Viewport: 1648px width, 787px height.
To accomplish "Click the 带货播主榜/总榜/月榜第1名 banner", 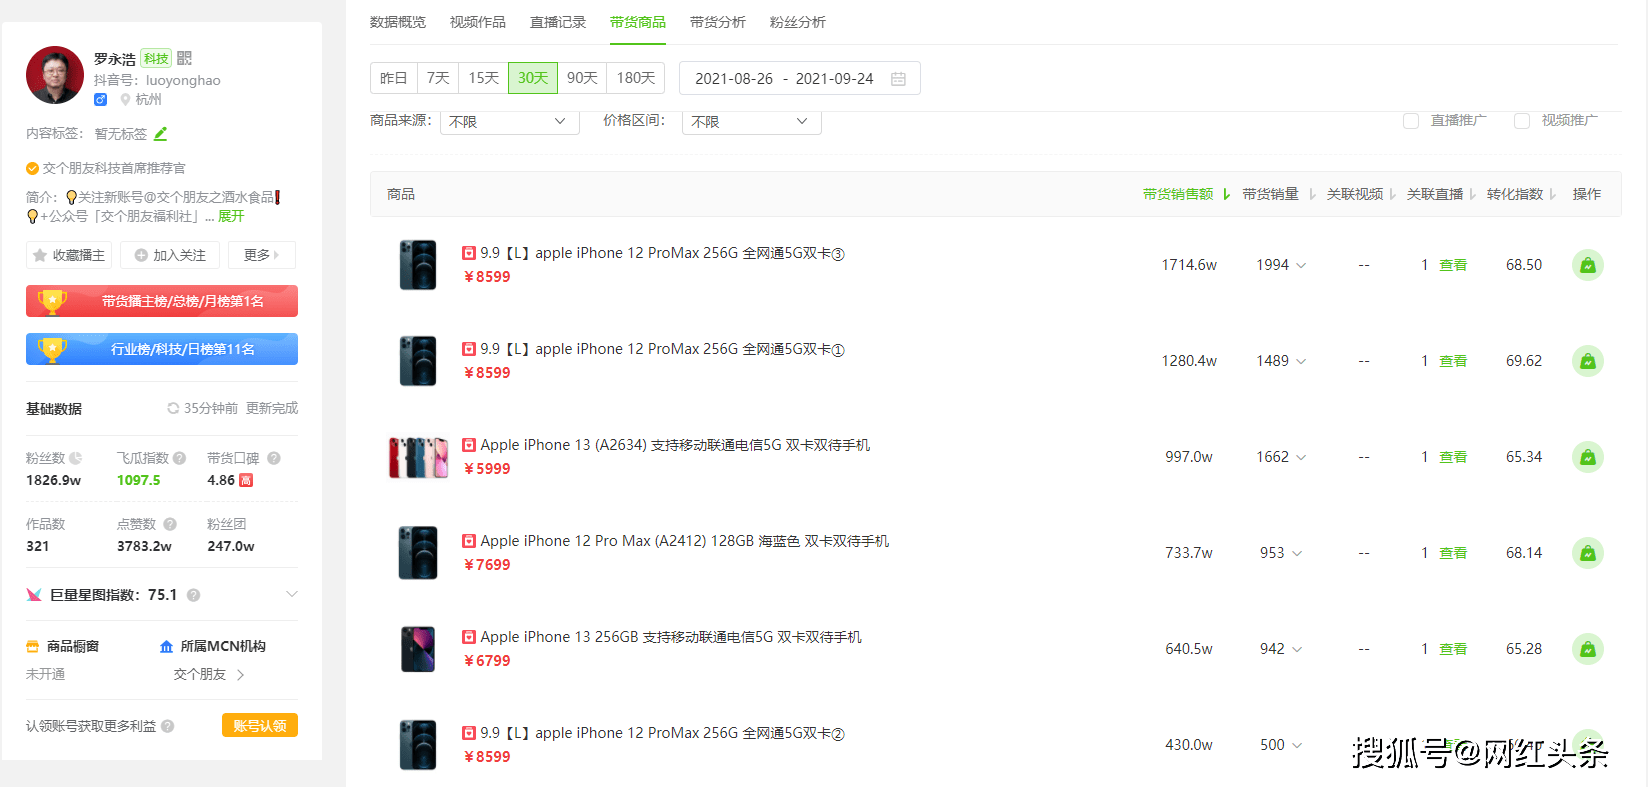I will [x=162, y=301].
